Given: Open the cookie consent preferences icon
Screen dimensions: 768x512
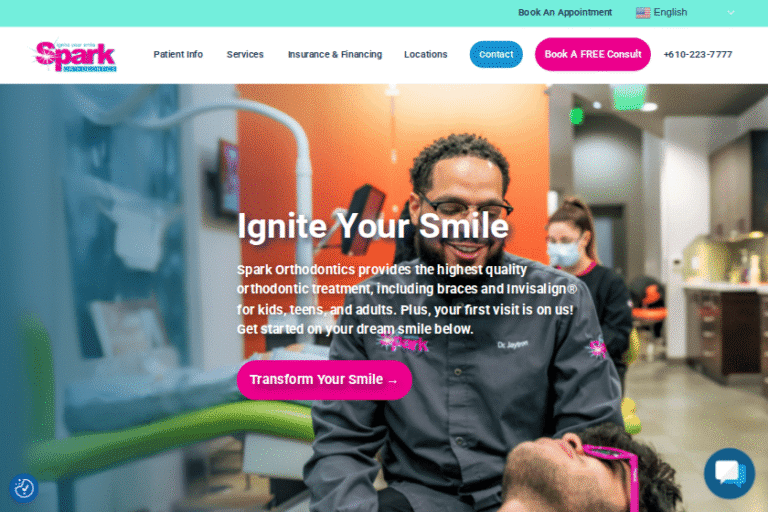Looking at the screenshot, I should tap(24, 488).
